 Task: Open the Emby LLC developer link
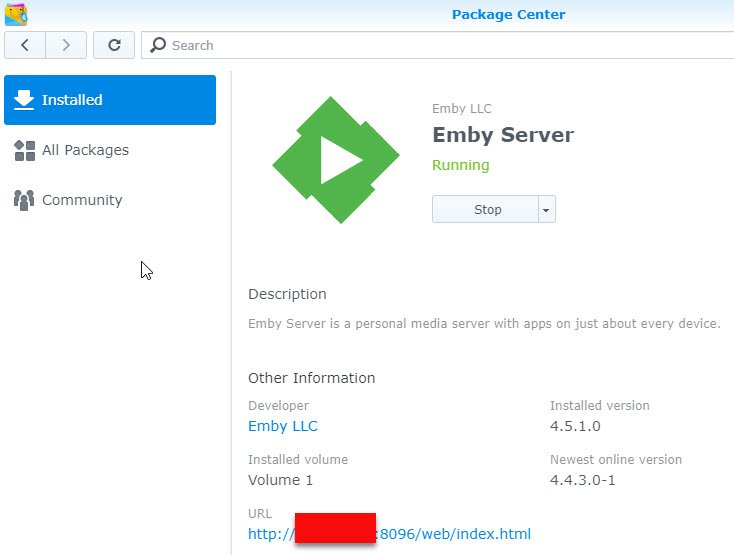[283, 426]
